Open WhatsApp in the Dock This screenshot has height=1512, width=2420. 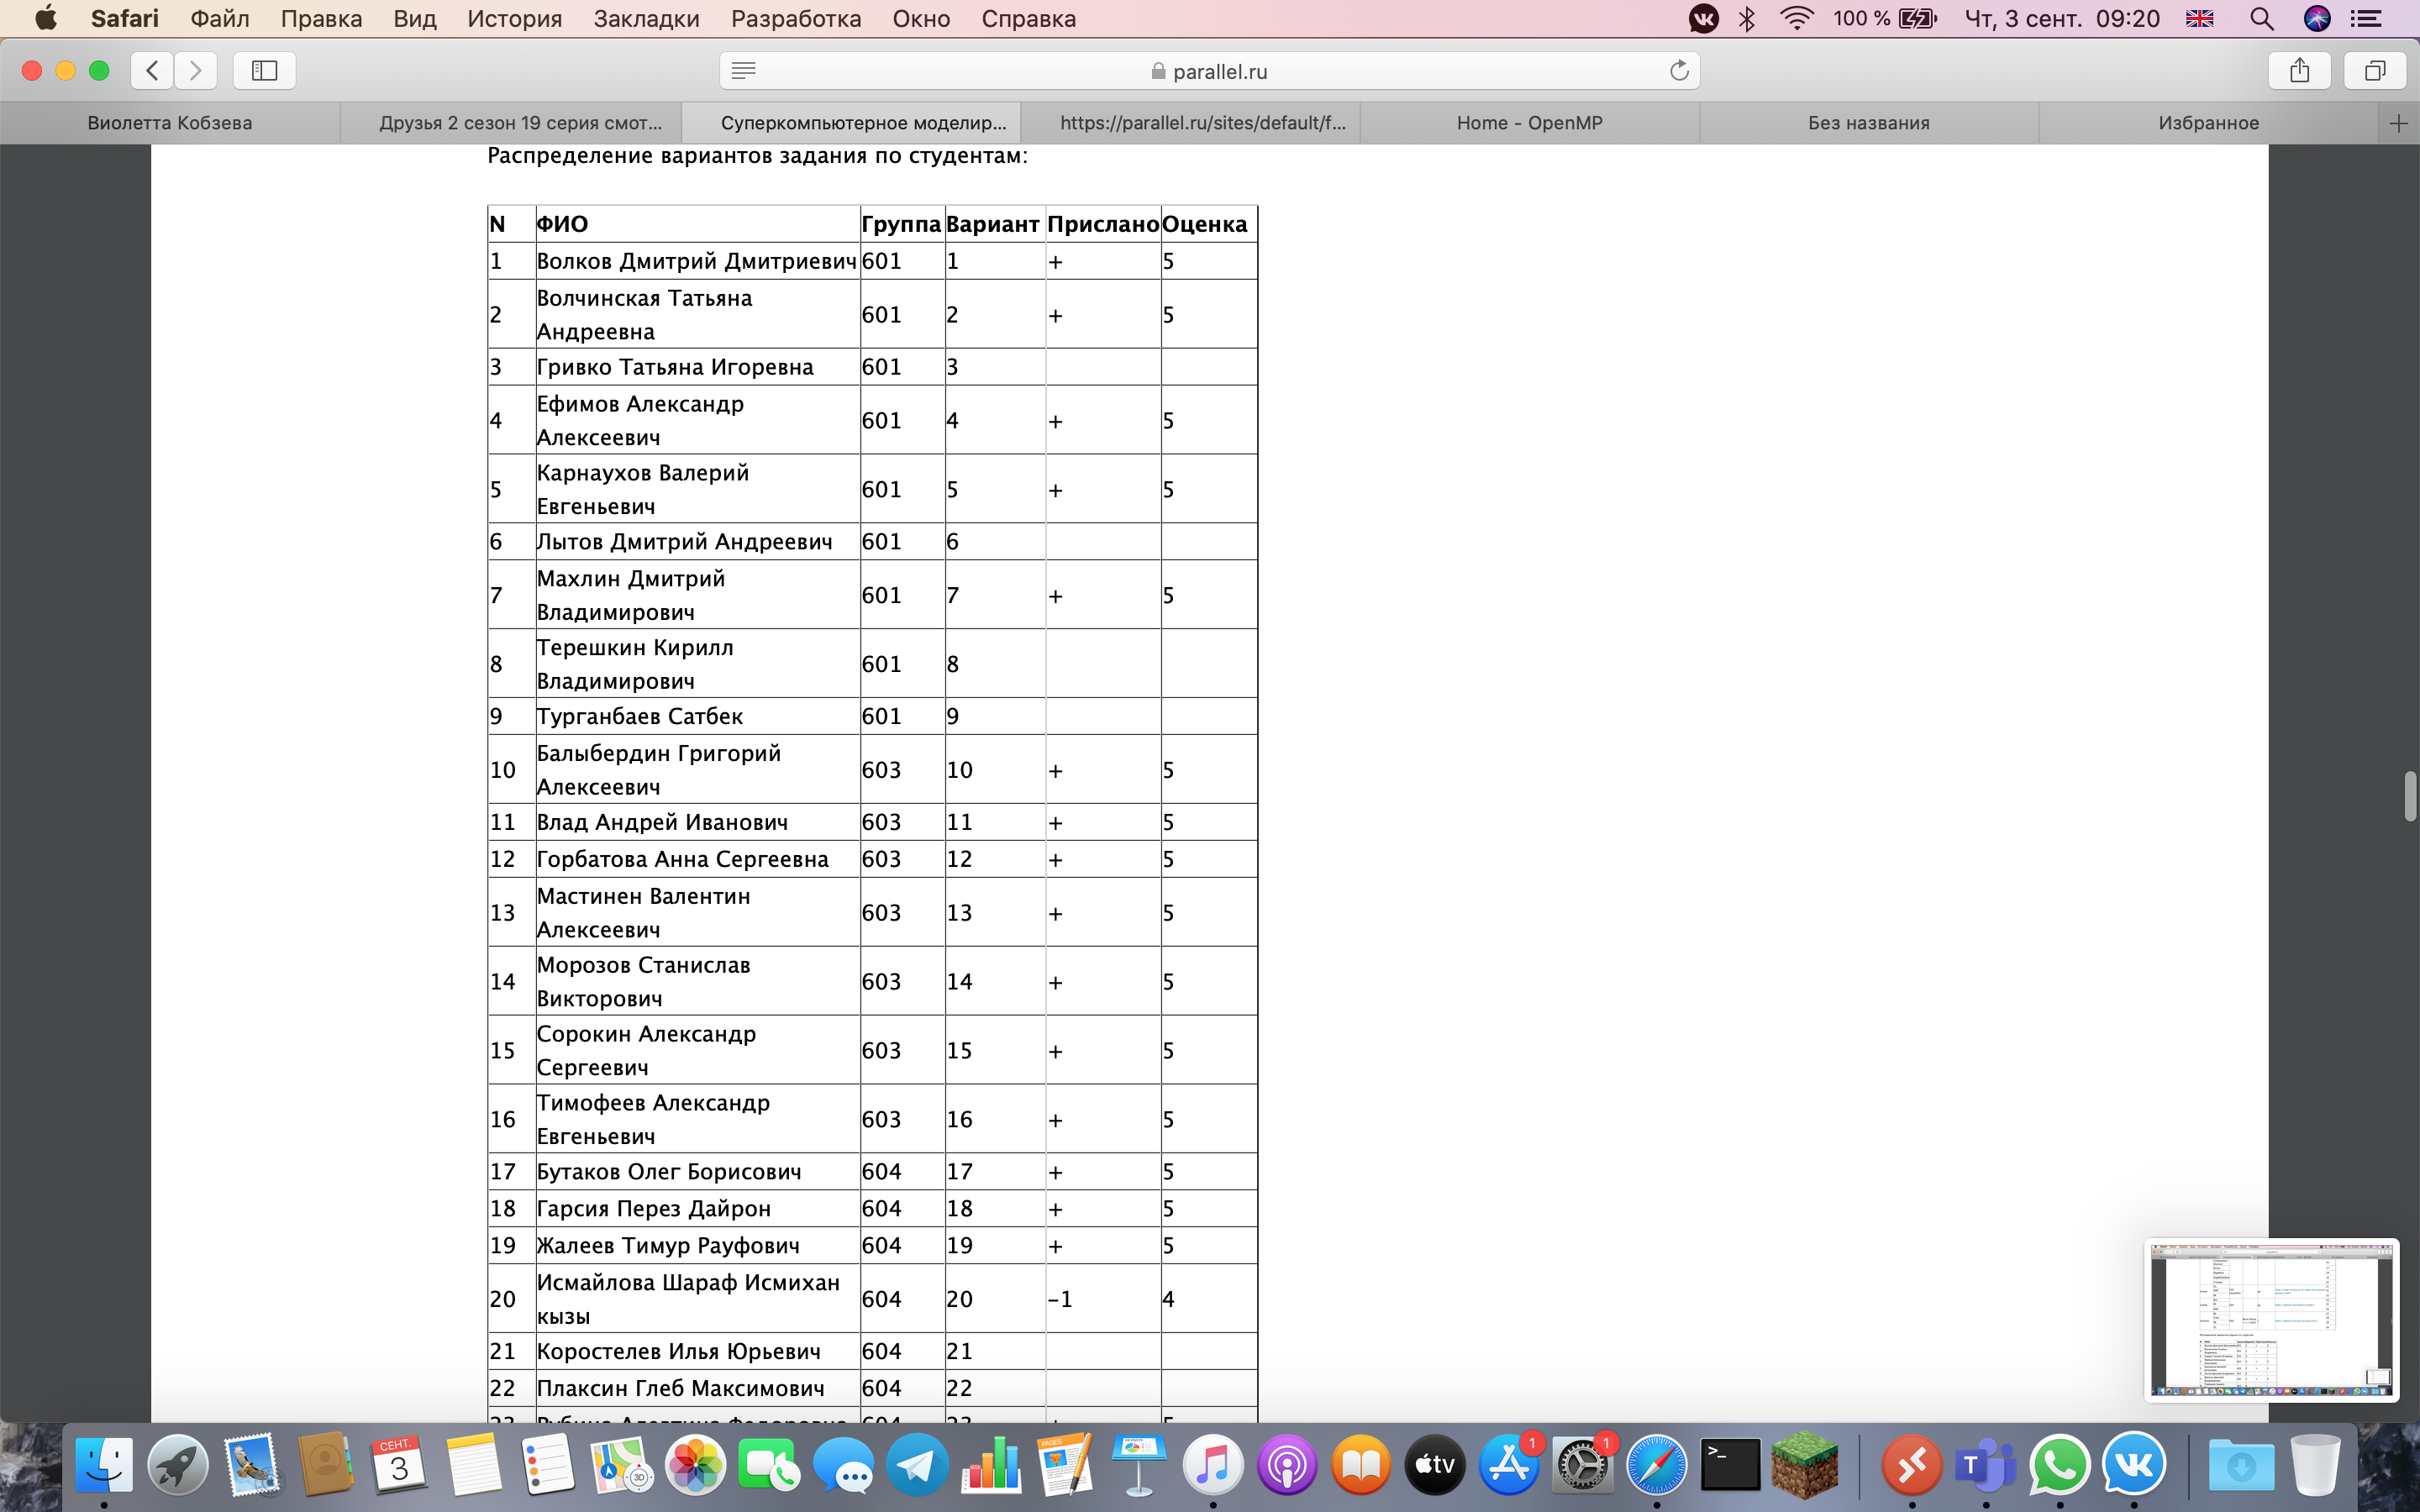pos(2060,1465)
